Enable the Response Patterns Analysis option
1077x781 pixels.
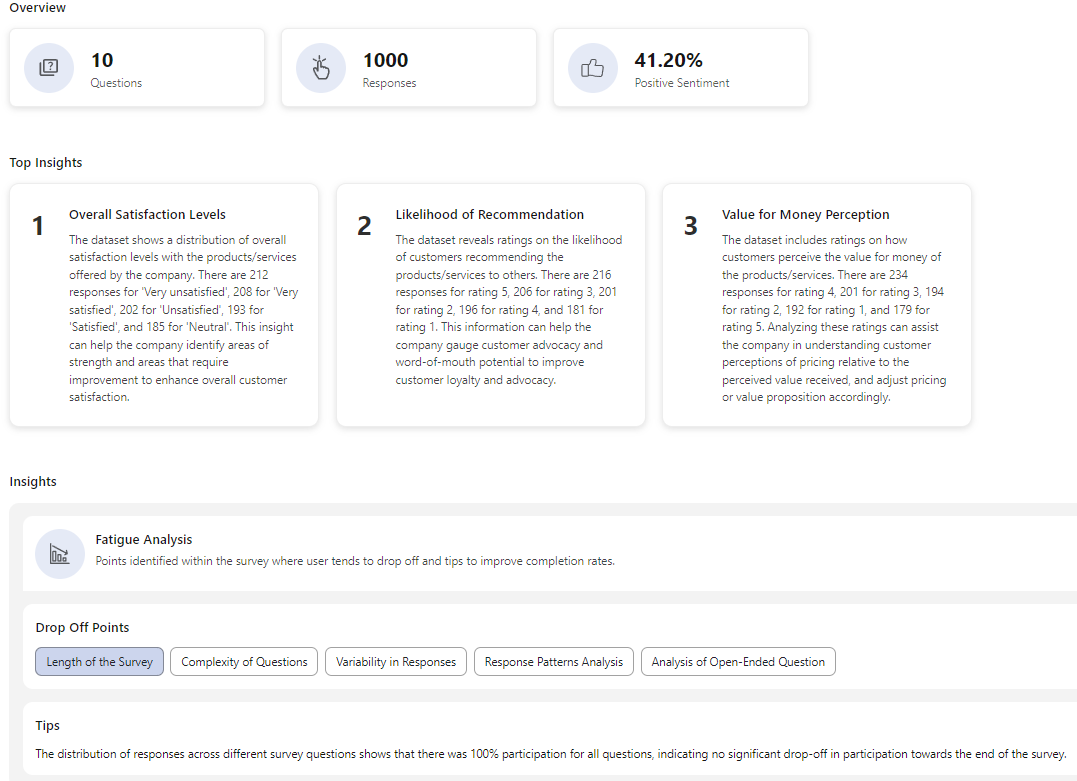click(553, 661)
